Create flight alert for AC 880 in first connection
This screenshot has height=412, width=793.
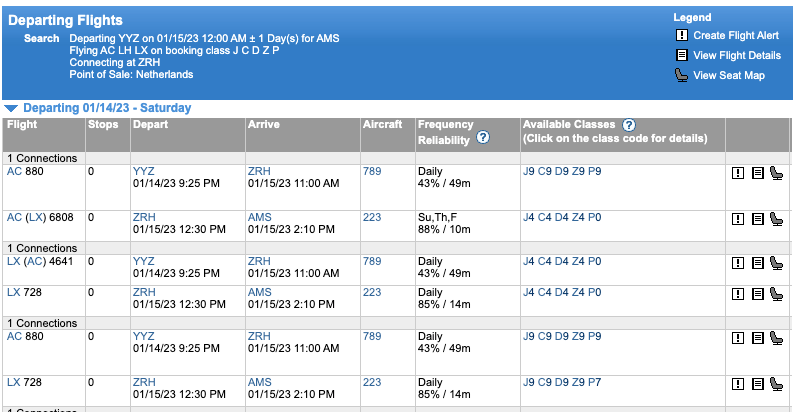[x=738, y=173]
